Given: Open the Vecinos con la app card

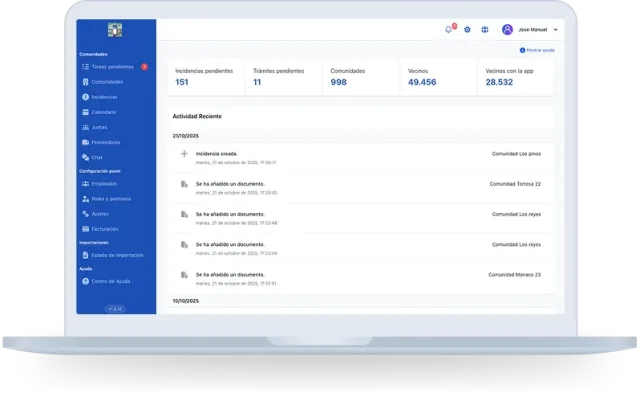Looking at the screenshot, I should pyautogui.click(x=516, y=78).
